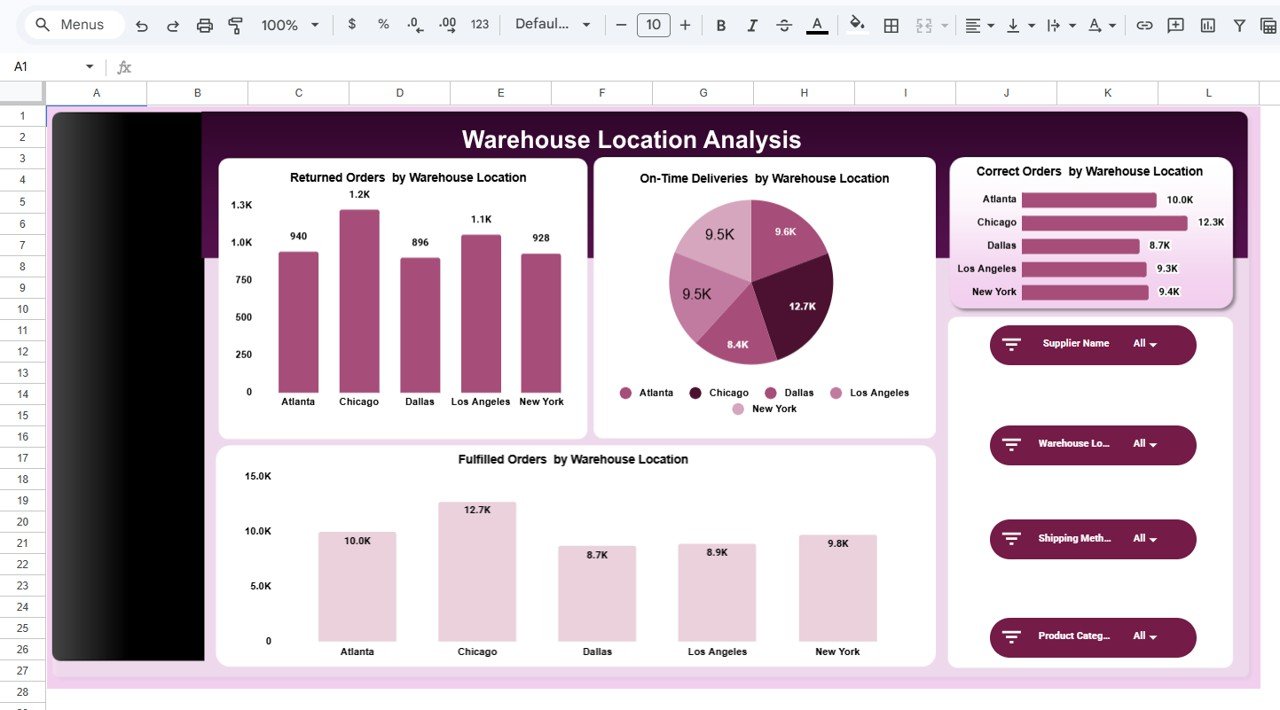Screen dimensions: 1280x710
Task: Click the increase font size button
Action: point(686,24)
